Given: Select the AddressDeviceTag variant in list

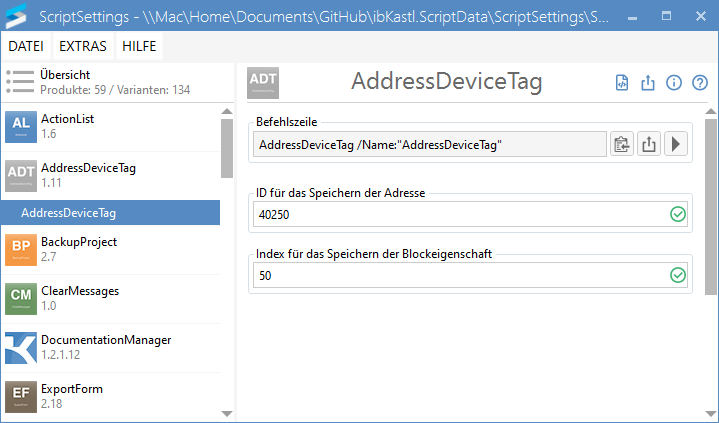Looking at the screenshot, I should pos(110,213).
